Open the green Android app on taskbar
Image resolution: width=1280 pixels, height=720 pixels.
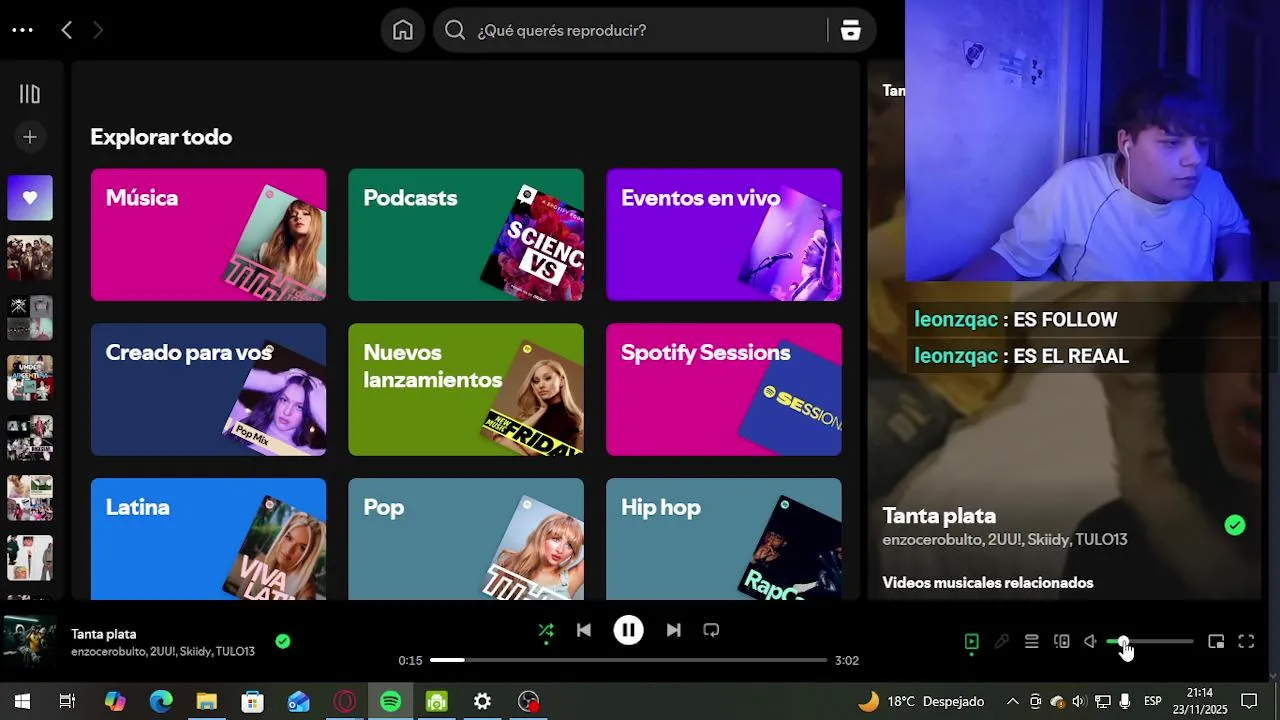pos(437,702)
